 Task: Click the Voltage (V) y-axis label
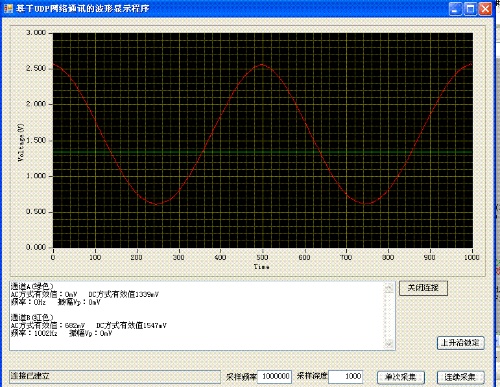pos(21,142)
